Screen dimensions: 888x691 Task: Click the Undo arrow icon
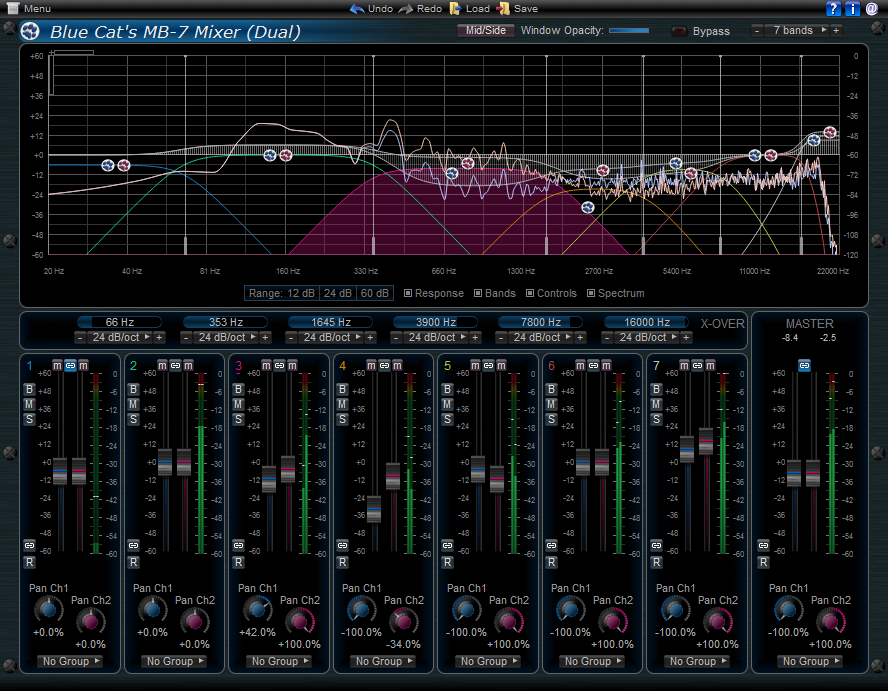pyautogui.click(x=357, y=8)
